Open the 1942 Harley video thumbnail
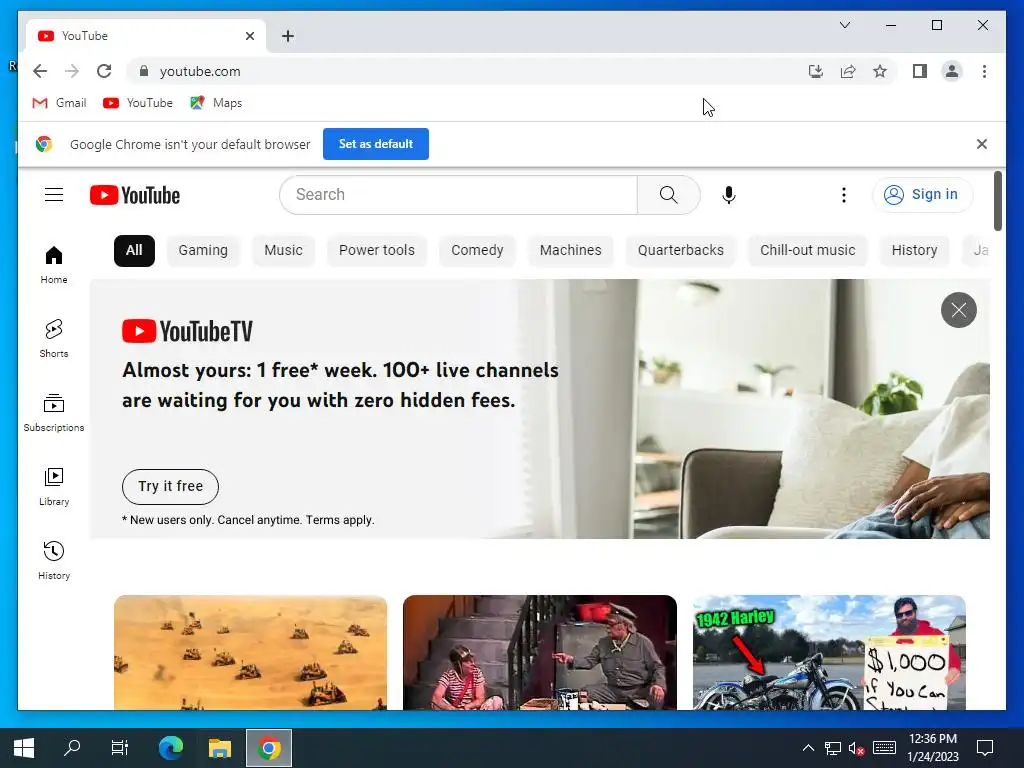The width and height of the screenshot is (1024, 768). [x=829, y=652]
